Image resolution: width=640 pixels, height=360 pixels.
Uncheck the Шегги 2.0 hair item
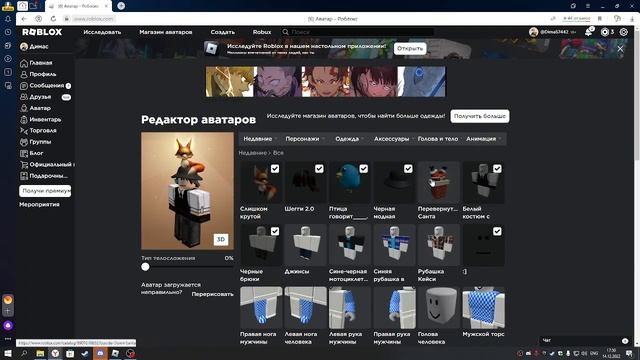click(x=319, y=169)
